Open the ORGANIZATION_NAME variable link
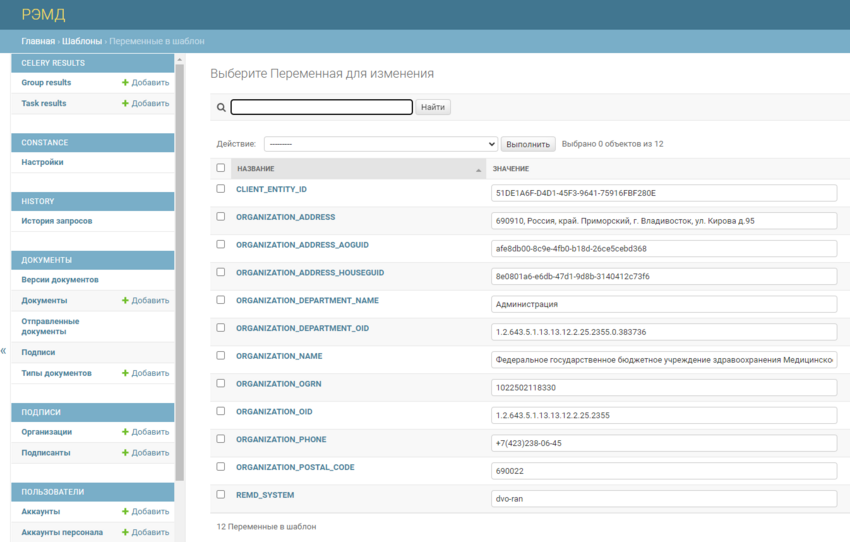Image resolution: width=850 pixels, height=542 pixels. [x=279, y=356]
